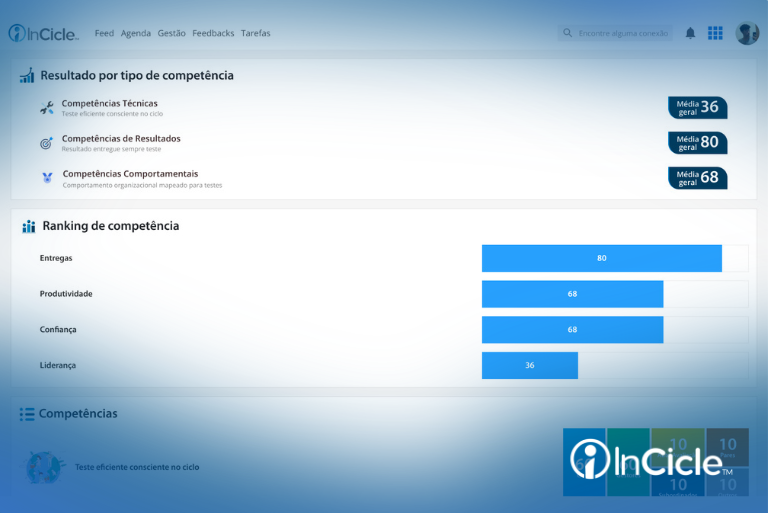
Task: Select 'Teste eficiente consciente no ciclo' in Competências list
Action: [x=137, y=467]
